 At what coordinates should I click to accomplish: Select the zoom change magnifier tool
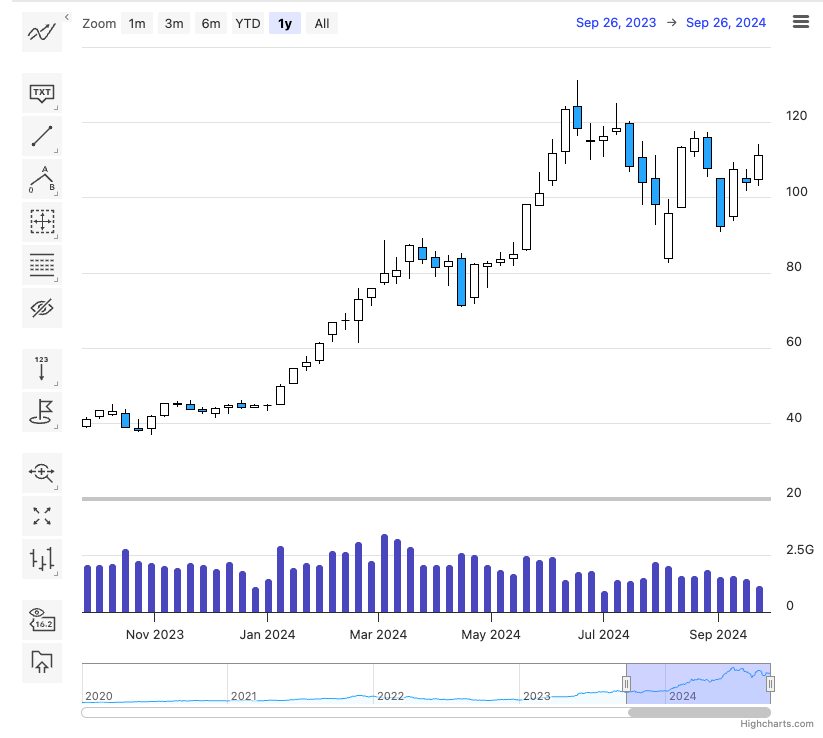click(x=42, y=473)
